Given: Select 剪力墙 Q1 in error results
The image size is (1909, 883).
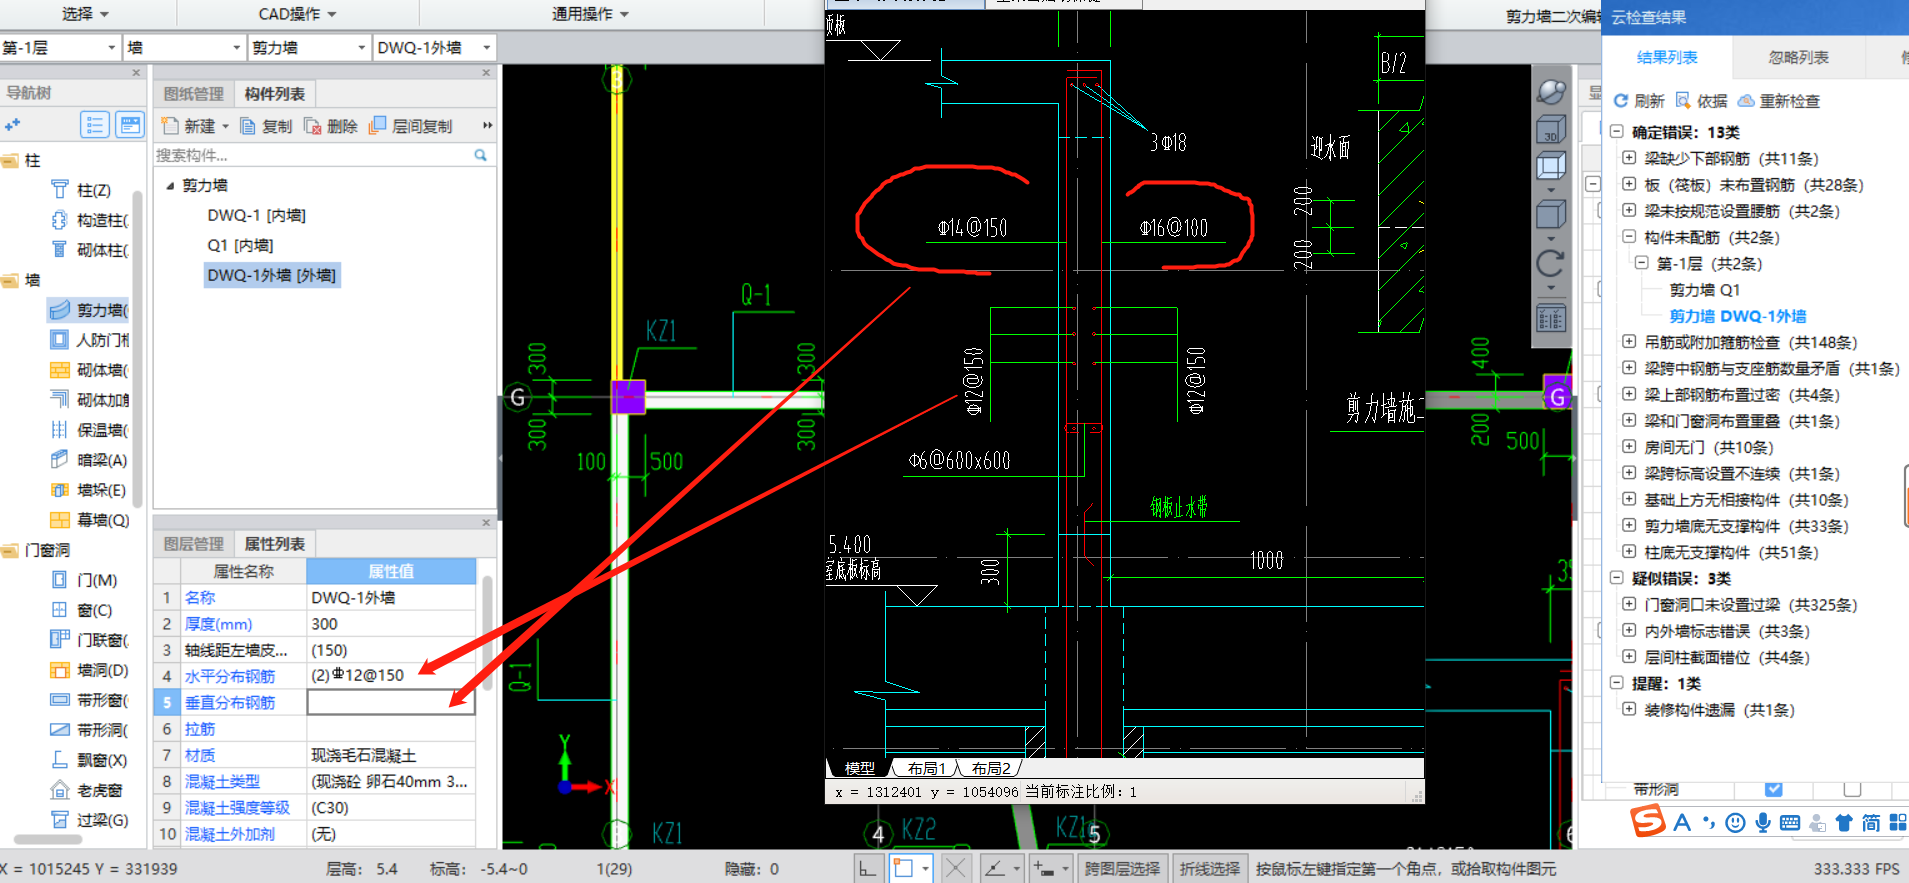Looking at the screenshot, I should tap(1705, 289).
